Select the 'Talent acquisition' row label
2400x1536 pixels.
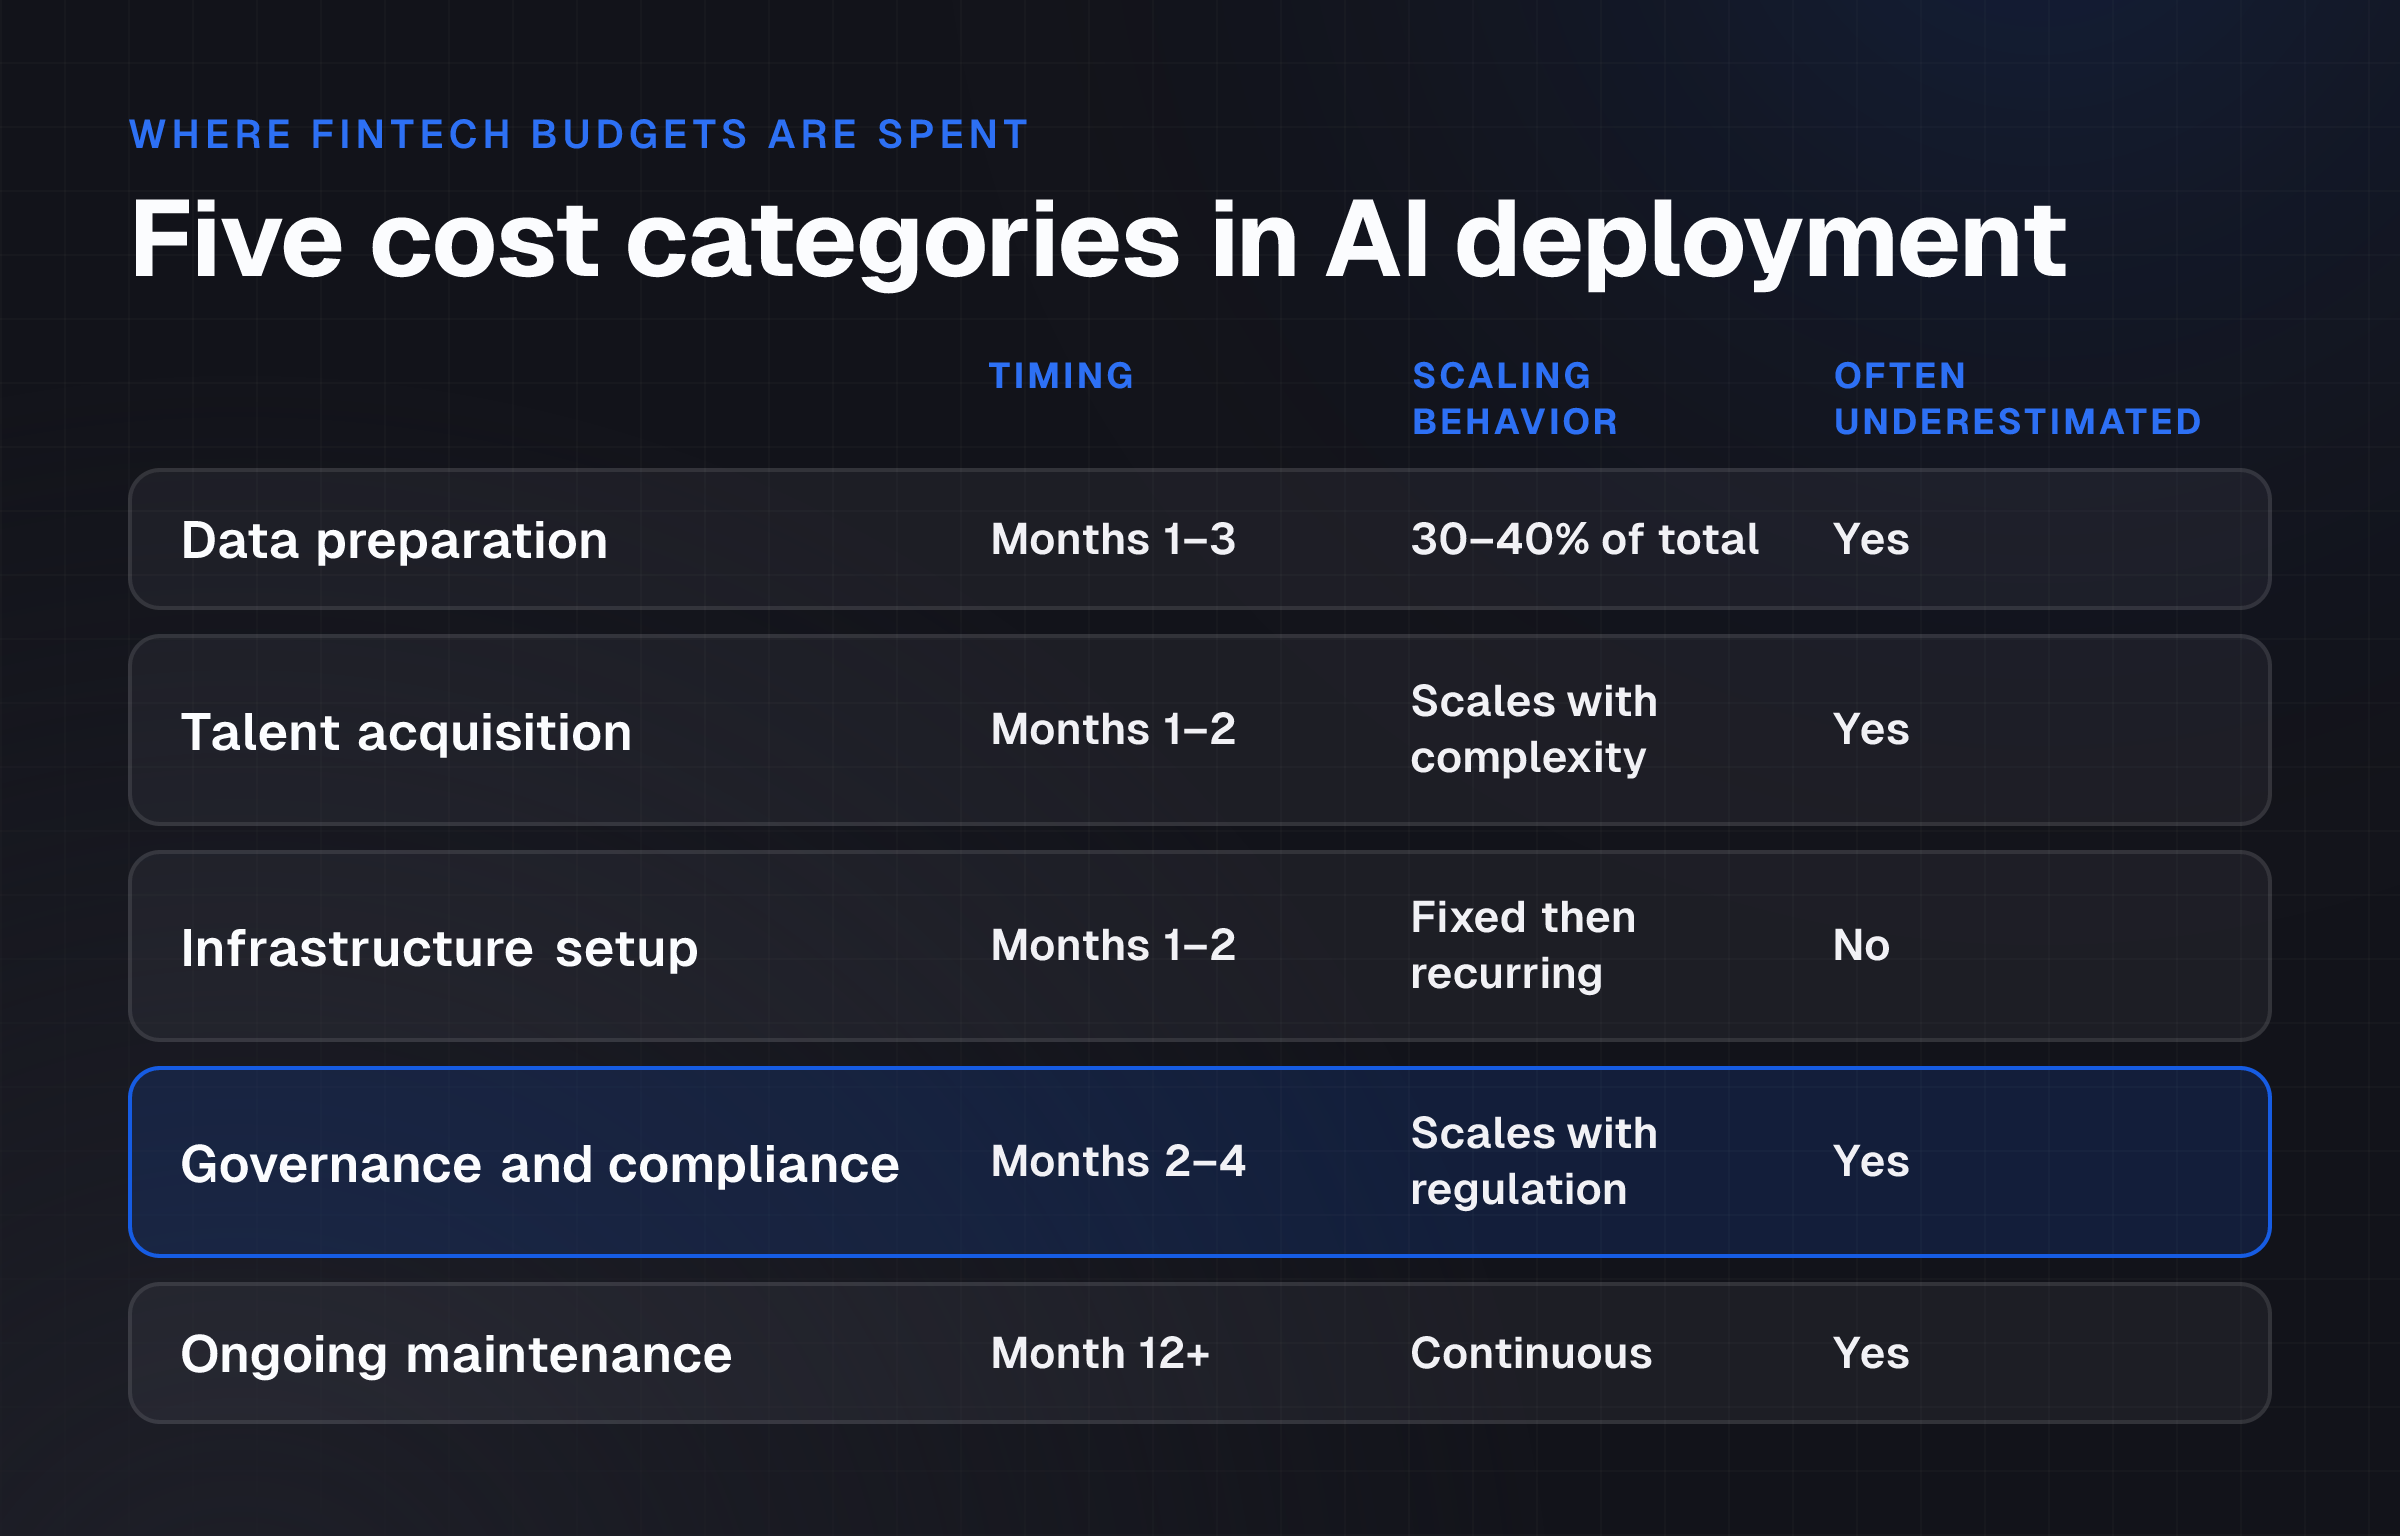[x=406, y=732]
